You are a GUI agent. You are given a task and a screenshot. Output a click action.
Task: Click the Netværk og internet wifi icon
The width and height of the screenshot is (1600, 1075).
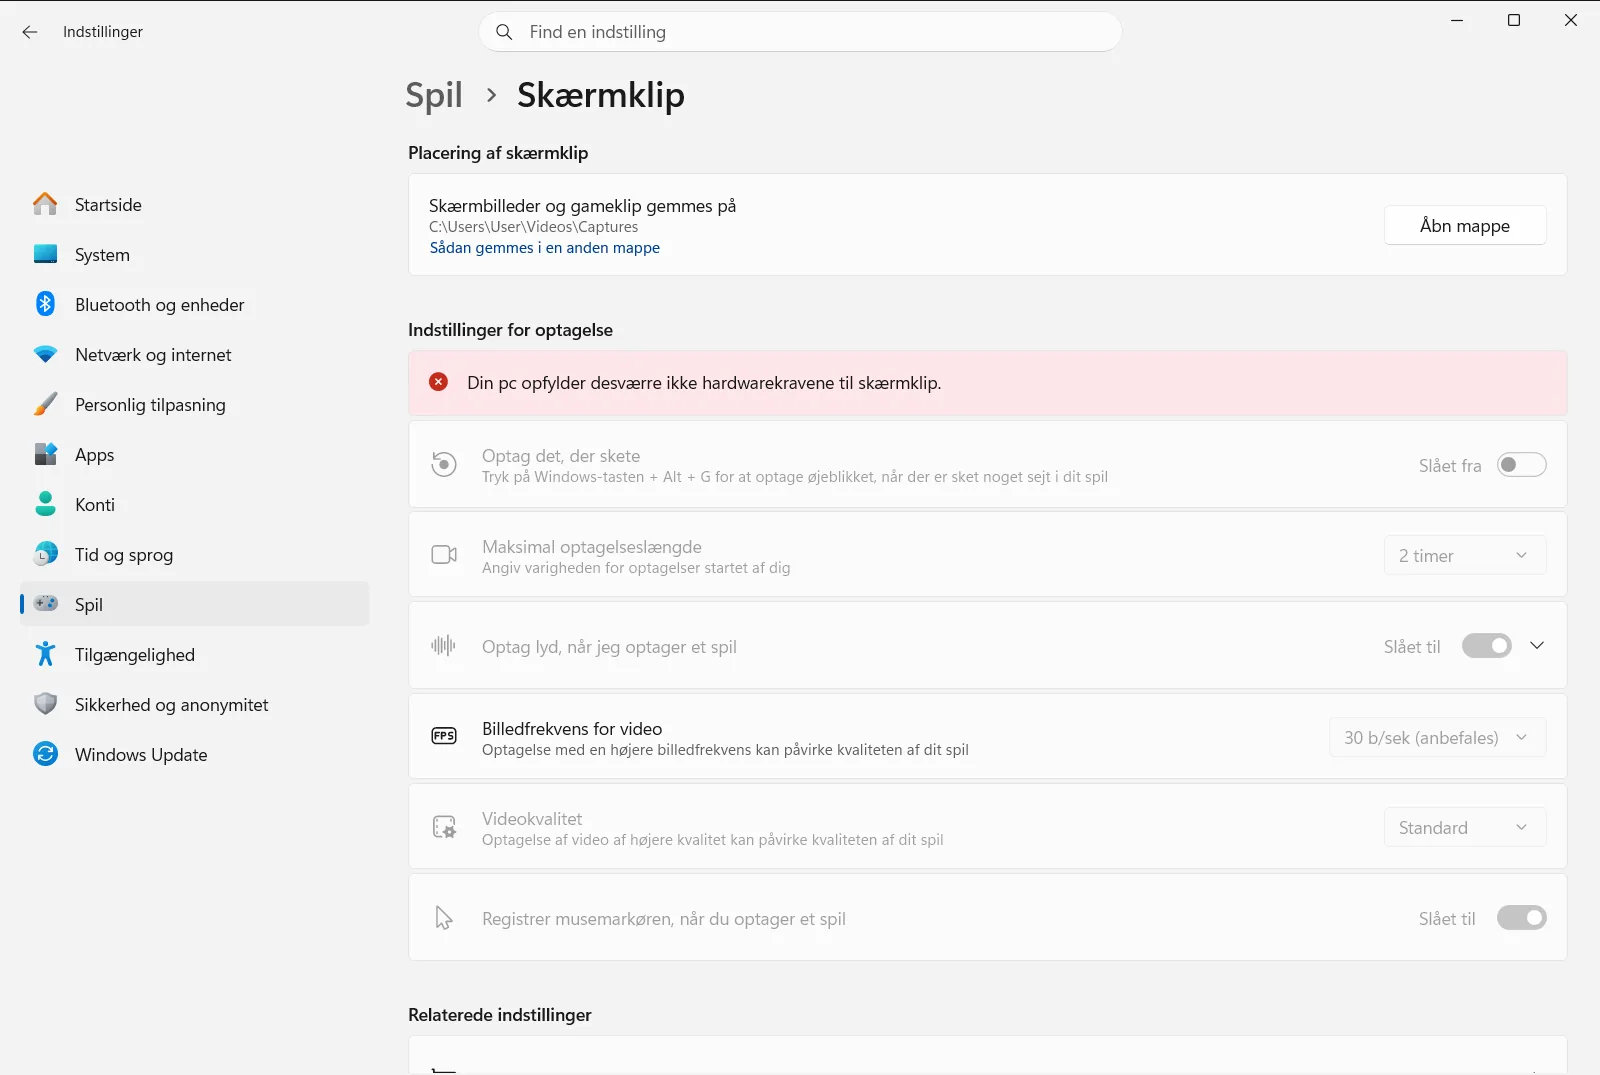click(45, 354)
